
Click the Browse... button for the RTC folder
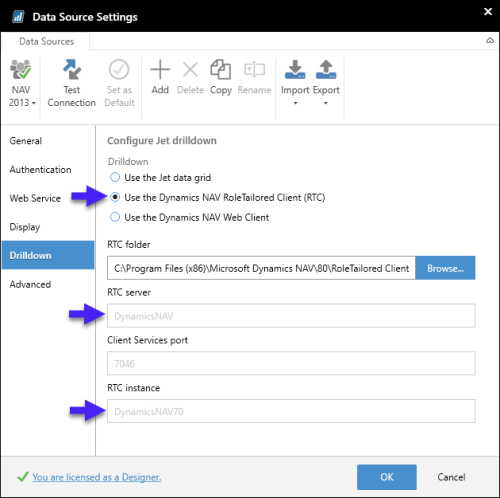(x=445, y=268)
